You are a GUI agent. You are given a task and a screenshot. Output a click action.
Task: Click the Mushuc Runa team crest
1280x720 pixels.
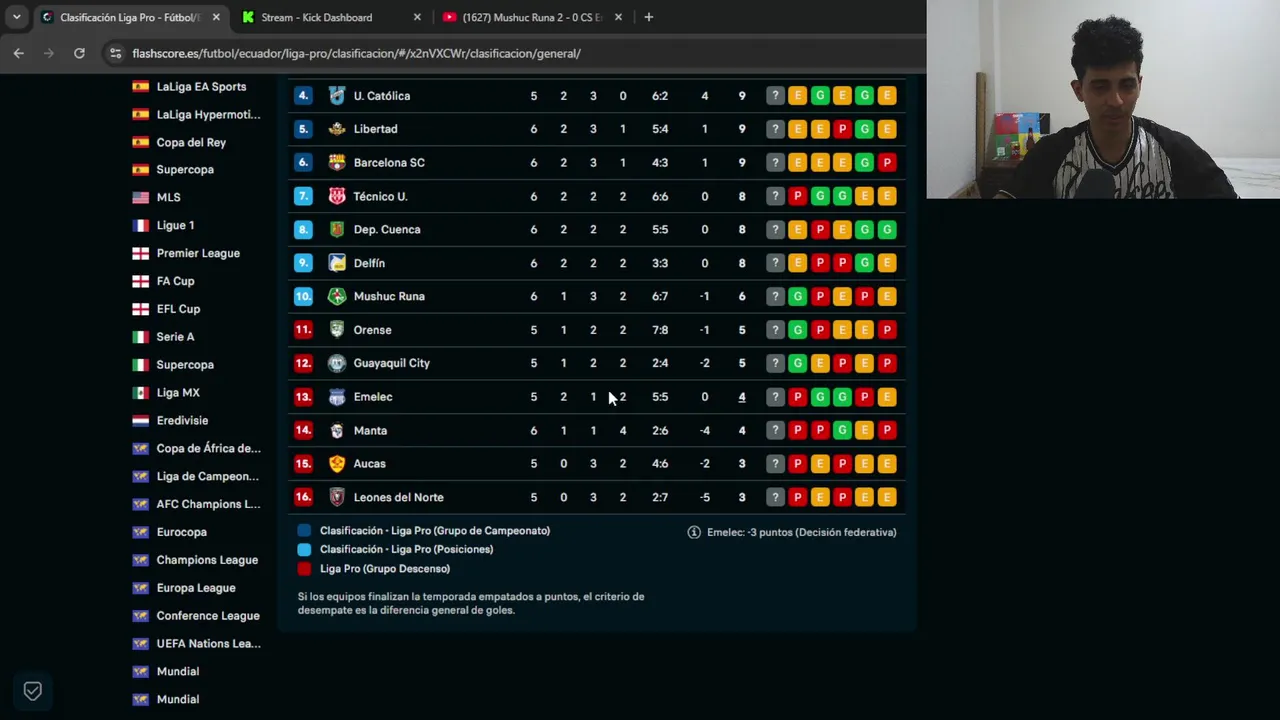pyautogui.click(x=337, y=296)
